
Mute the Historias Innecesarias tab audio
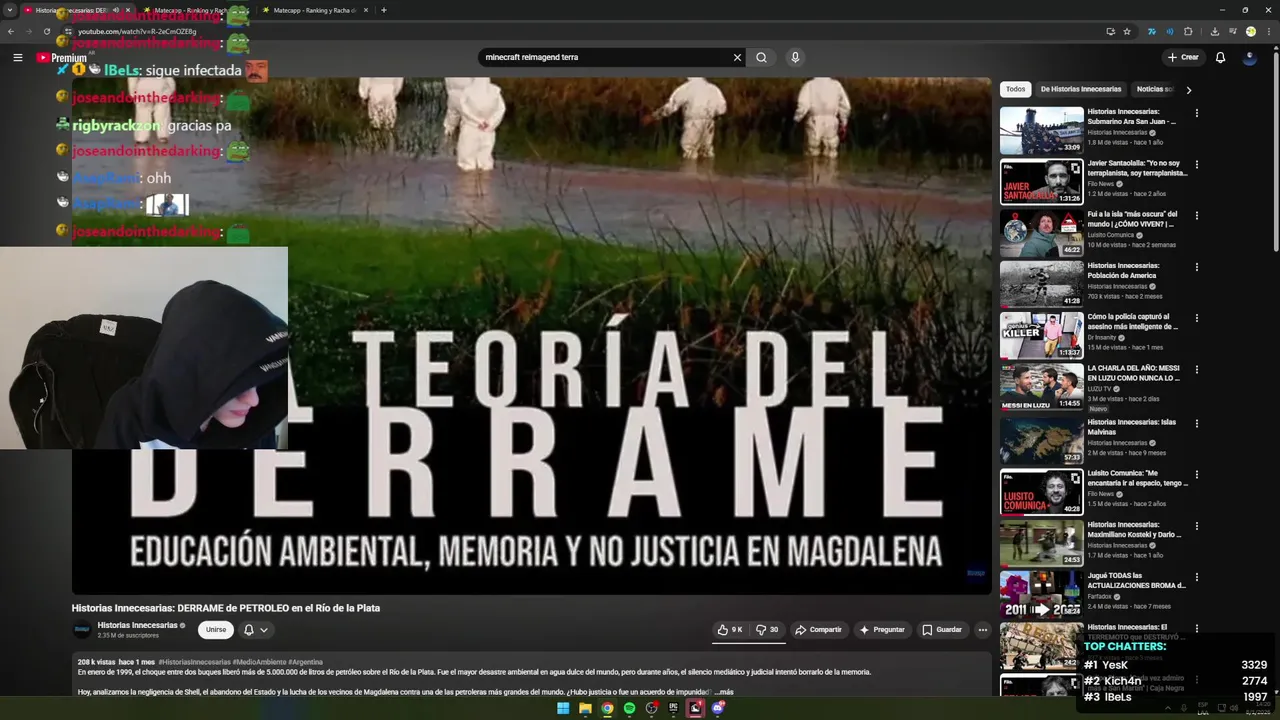(x=115, y=10)
